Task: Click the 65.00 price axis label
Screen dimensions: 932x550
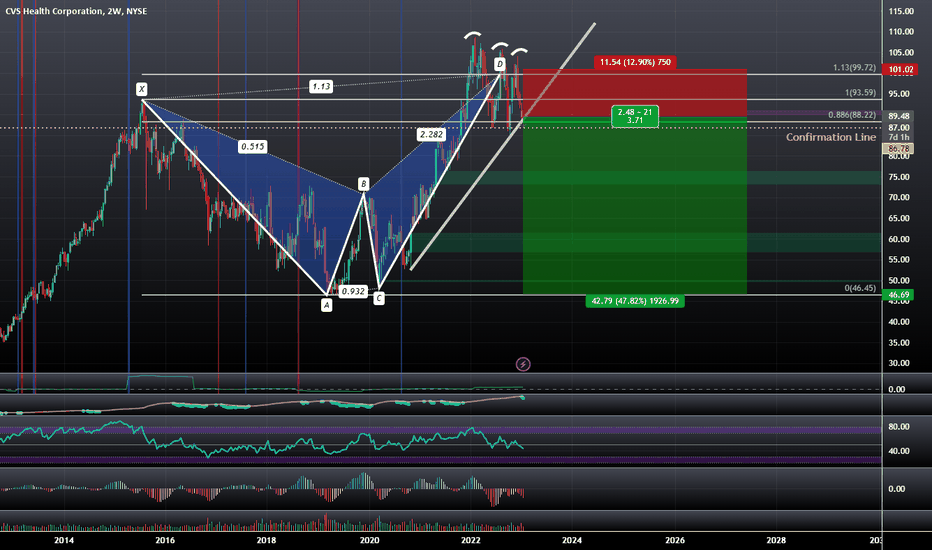Action: pos(899,218)
